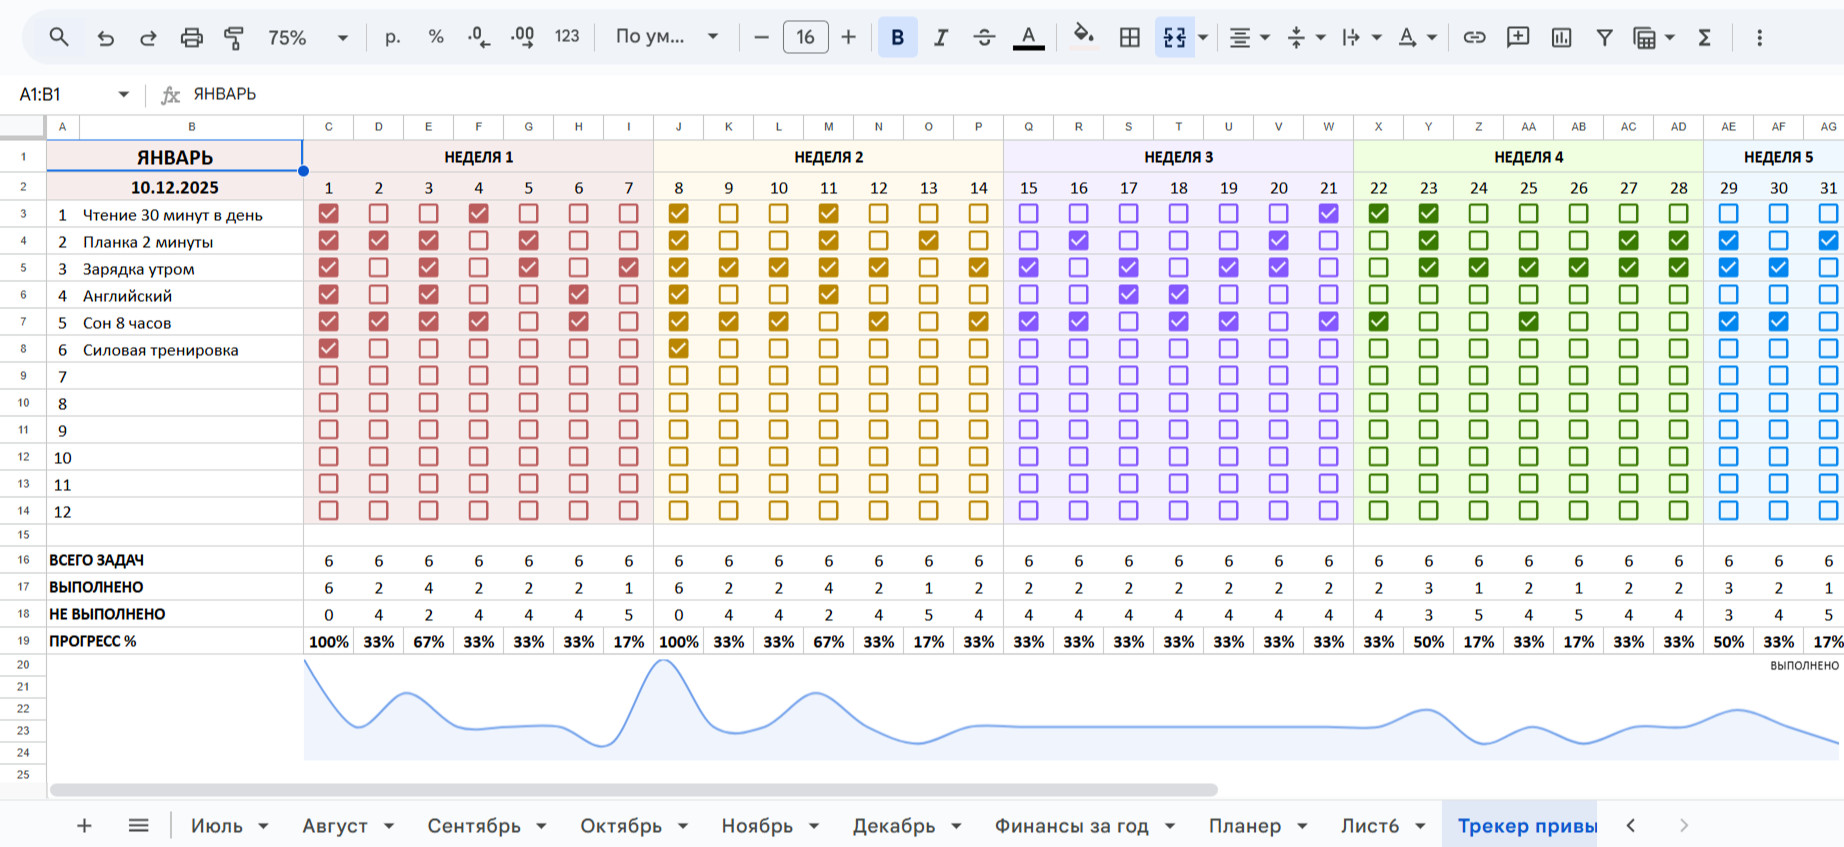Open the functions sigma menu
The height and width of the screenshot is (847, 1844).
[1704, 38]
